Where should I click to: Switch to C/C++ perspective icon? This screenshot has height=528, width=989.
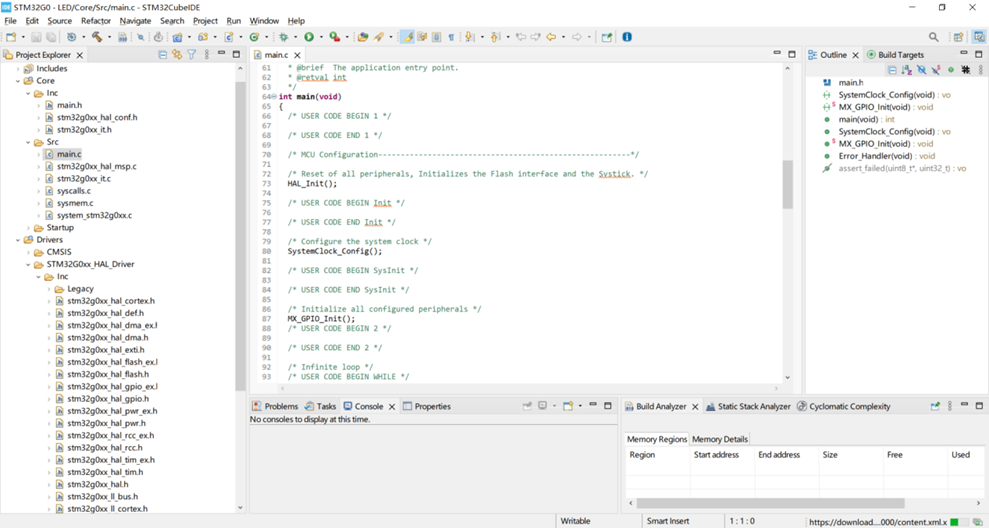[x=979, y=37]
